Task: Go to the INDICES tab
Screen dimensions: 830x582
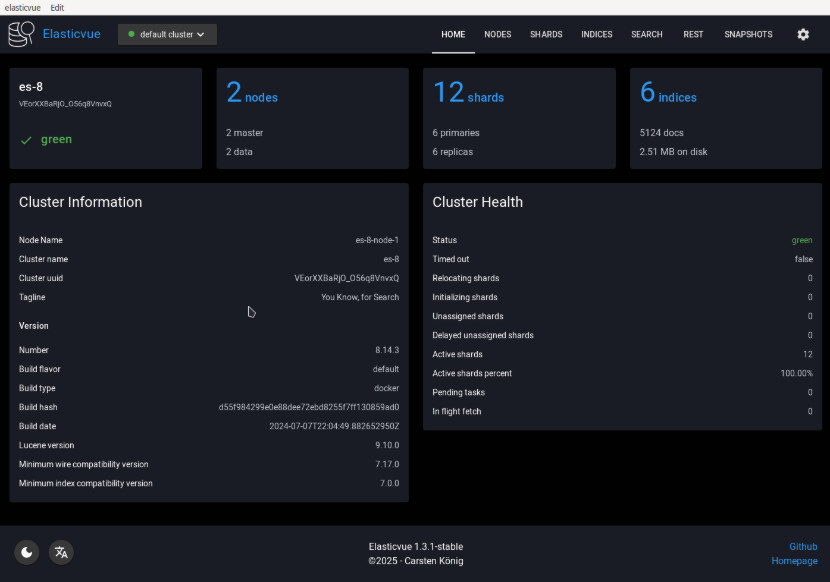Action: click(x=597, y=34)
